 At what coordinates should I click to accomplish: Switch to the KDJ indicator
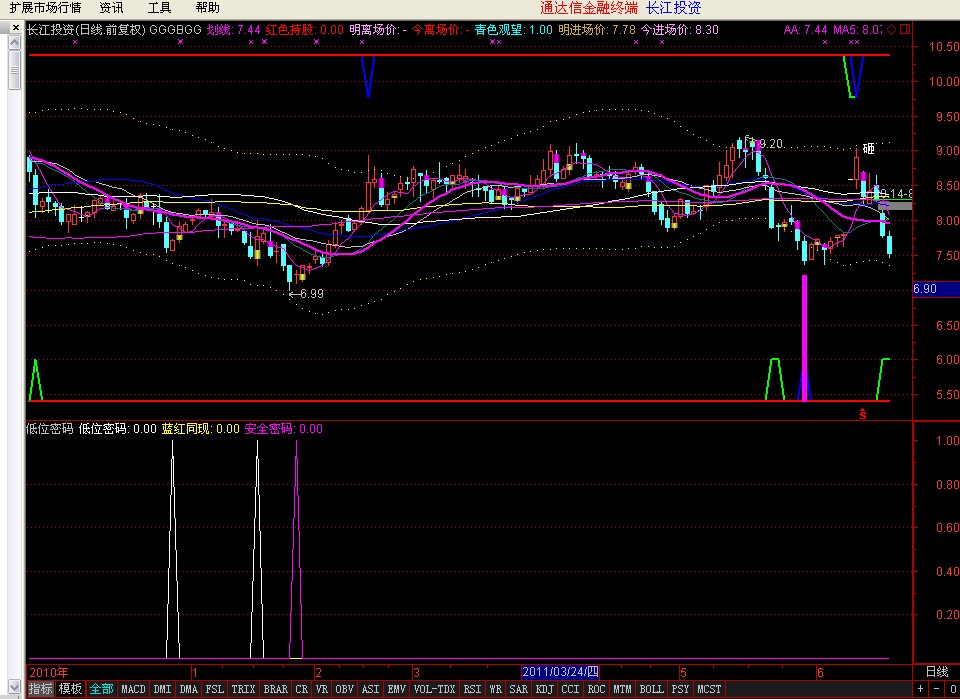tap(544, 689)
